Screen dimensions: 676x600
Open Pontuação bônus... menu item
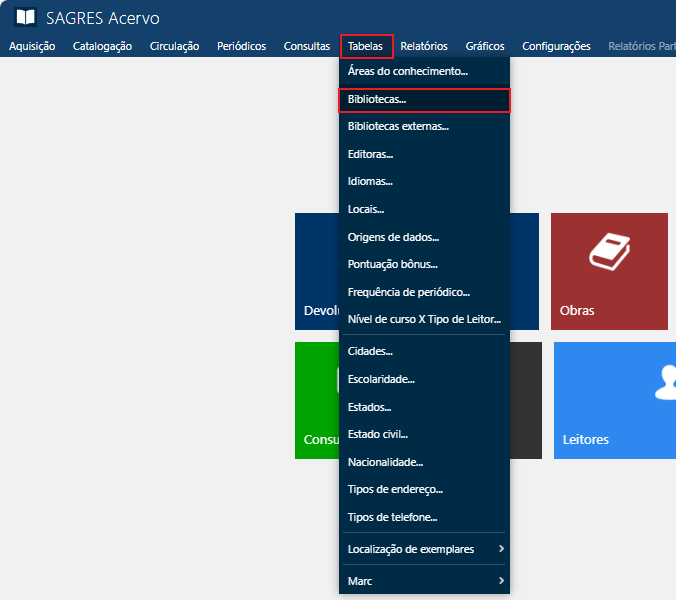[x=393, y=264]
